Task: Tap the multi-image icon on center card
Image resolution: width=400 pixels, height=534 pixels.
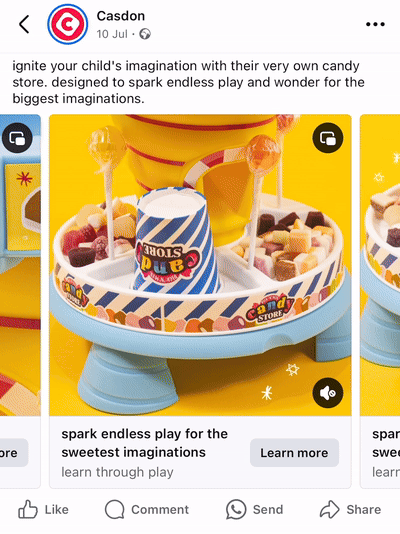Action: [x=328, y=138]
